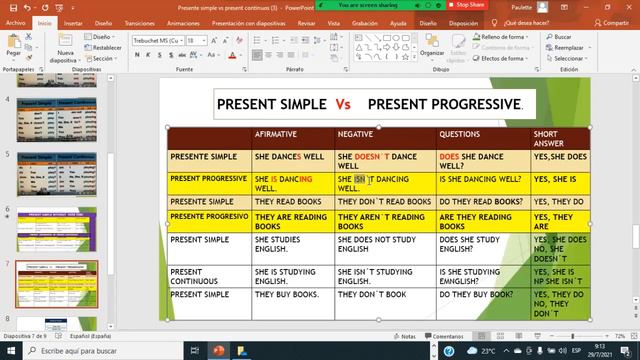This screenshot has height=360, width=640.
Task: Decrease font size with the smaller A icon
Action: pyautogui.click(x=226, y=40)
